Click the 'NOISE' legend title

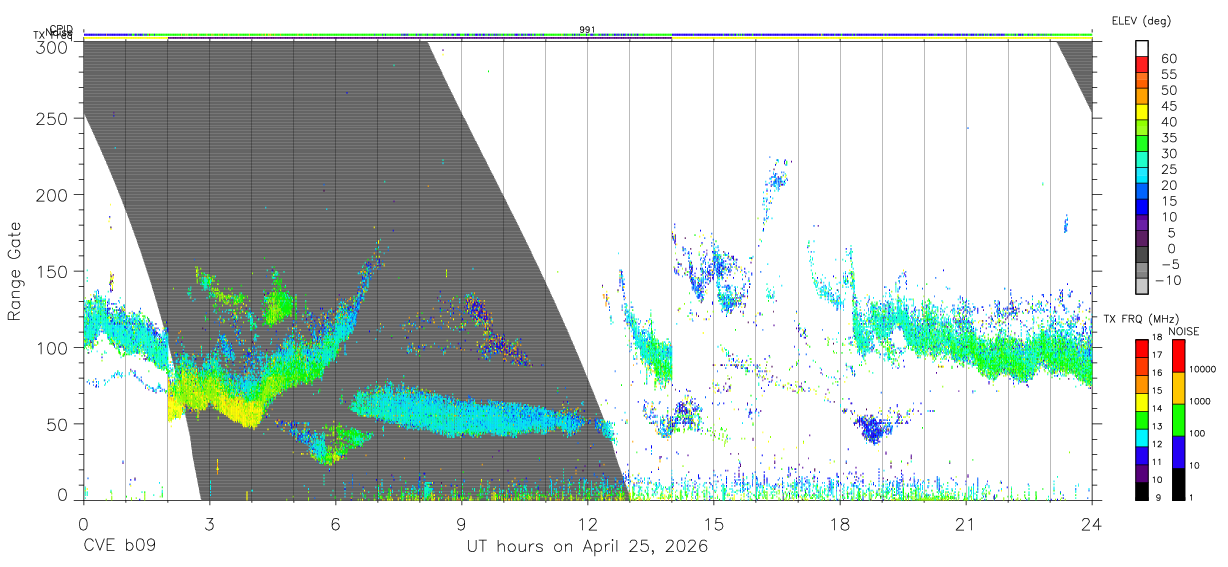point(1186,331)
